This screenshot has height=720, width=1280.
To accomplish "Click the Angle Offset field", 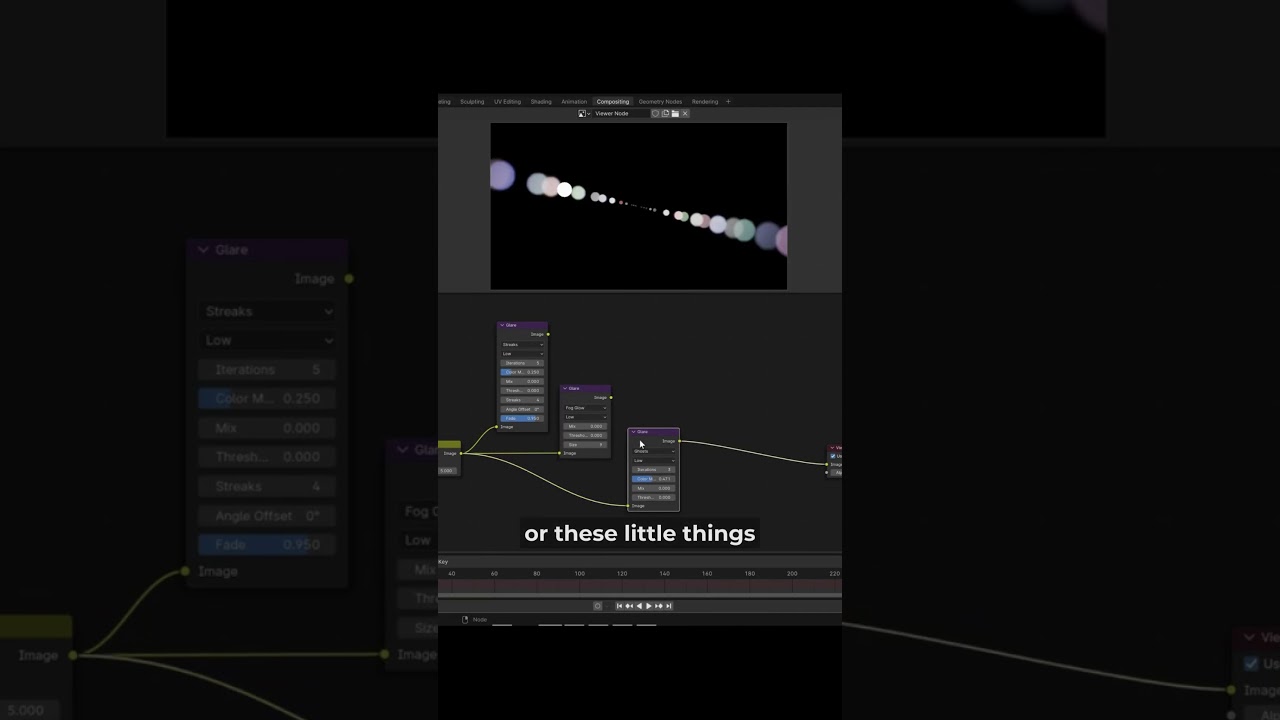I will (522, 409).
